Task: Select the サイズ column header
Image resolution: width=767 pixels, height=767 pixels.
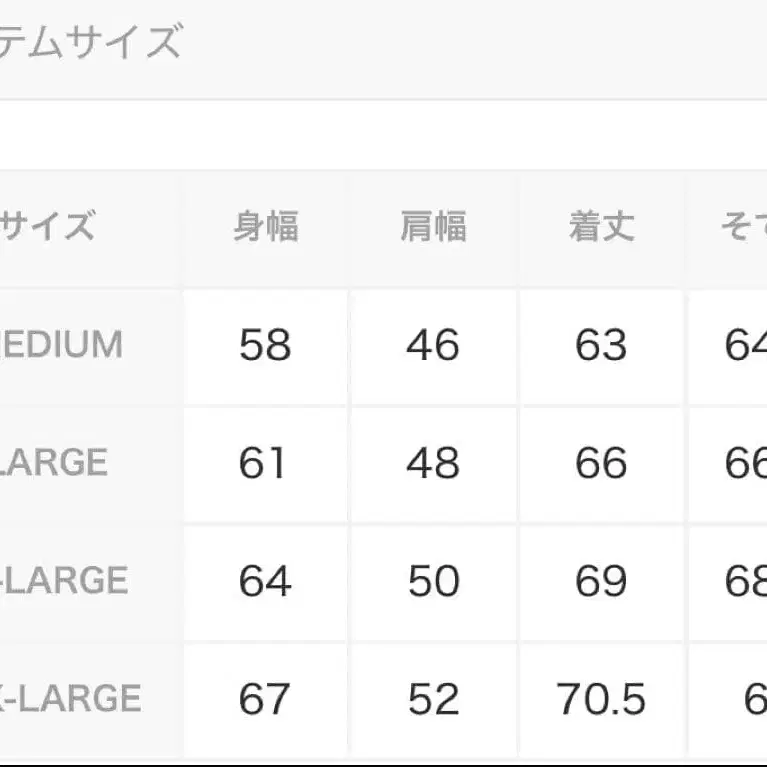Action: 47,227
